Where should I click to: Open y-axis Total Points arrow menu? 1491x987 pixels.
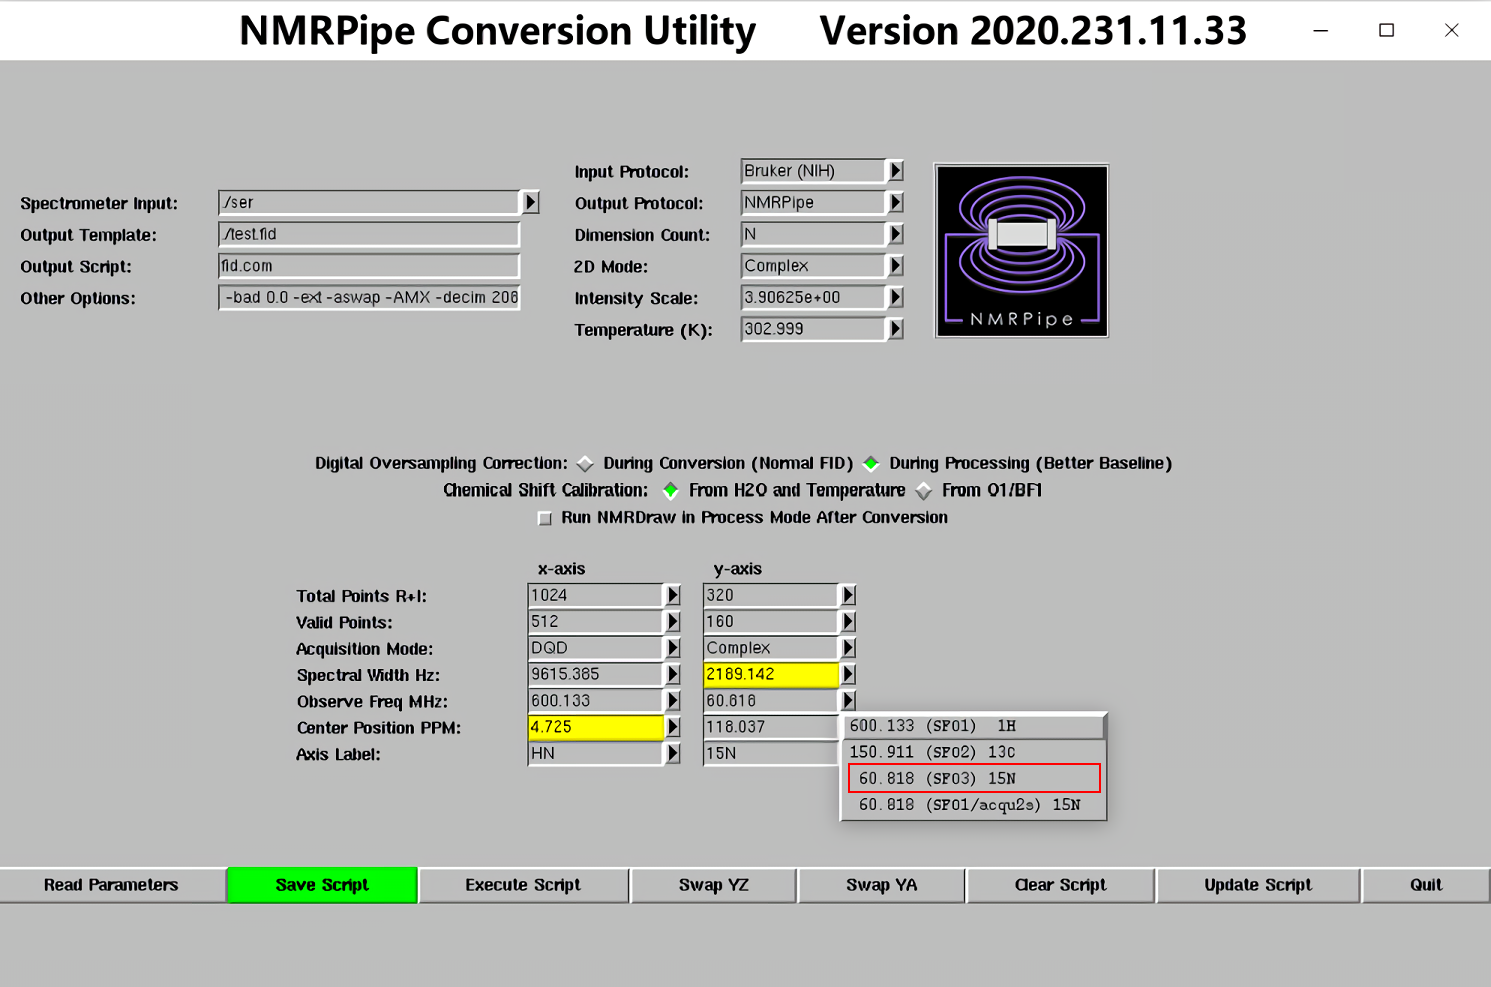847,595
